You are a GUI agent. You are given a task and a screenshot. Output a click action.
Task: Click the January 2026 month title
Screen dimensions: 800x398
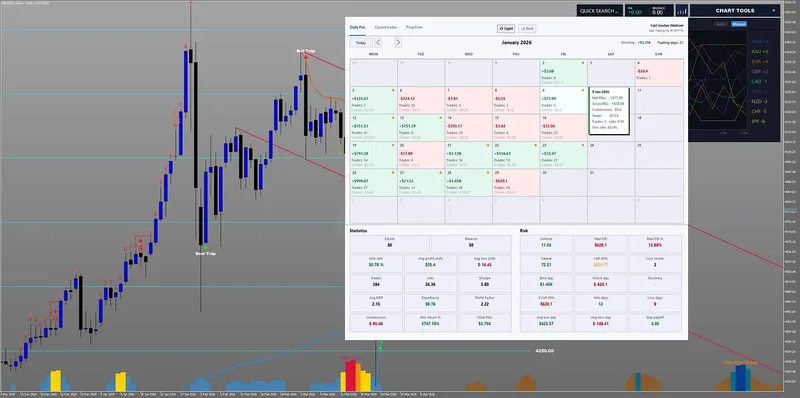[516, 43]
